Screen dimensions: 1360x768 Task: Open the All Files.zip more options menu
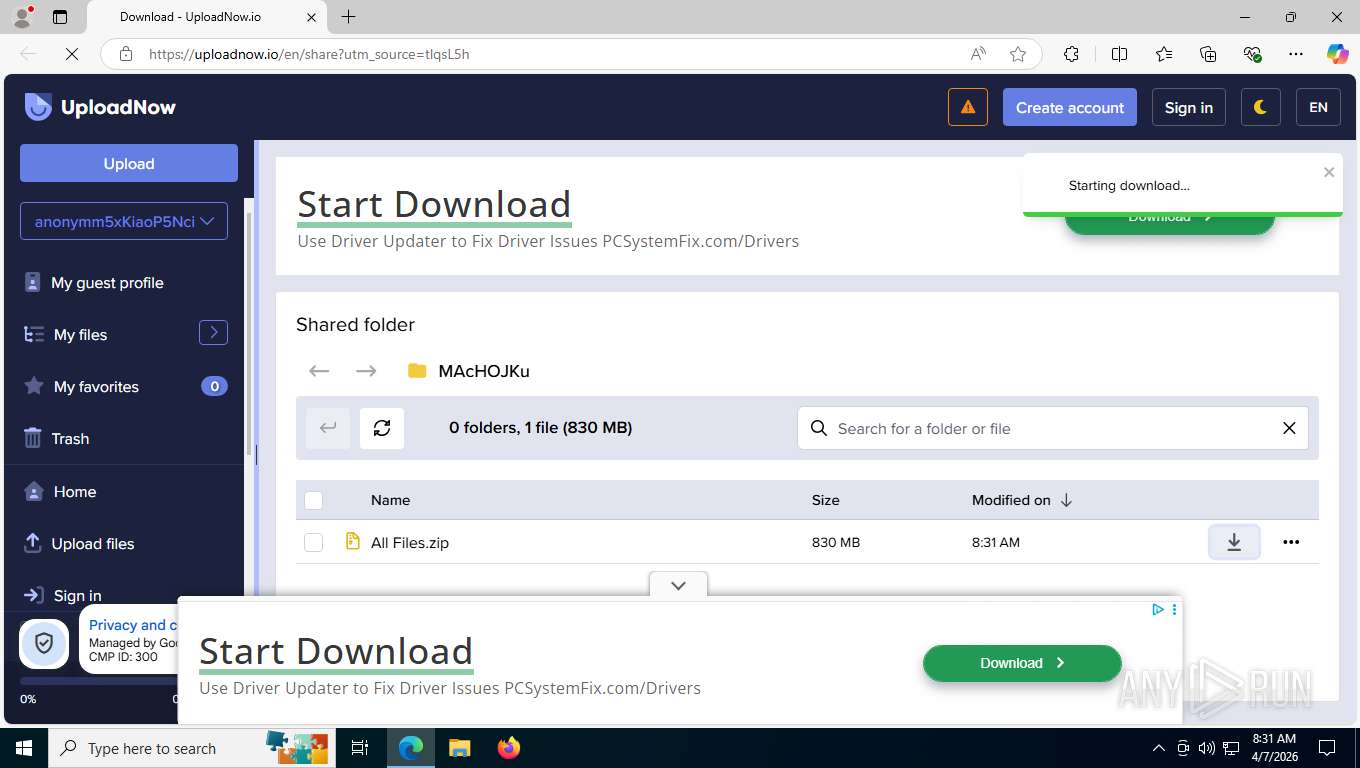1291,542
